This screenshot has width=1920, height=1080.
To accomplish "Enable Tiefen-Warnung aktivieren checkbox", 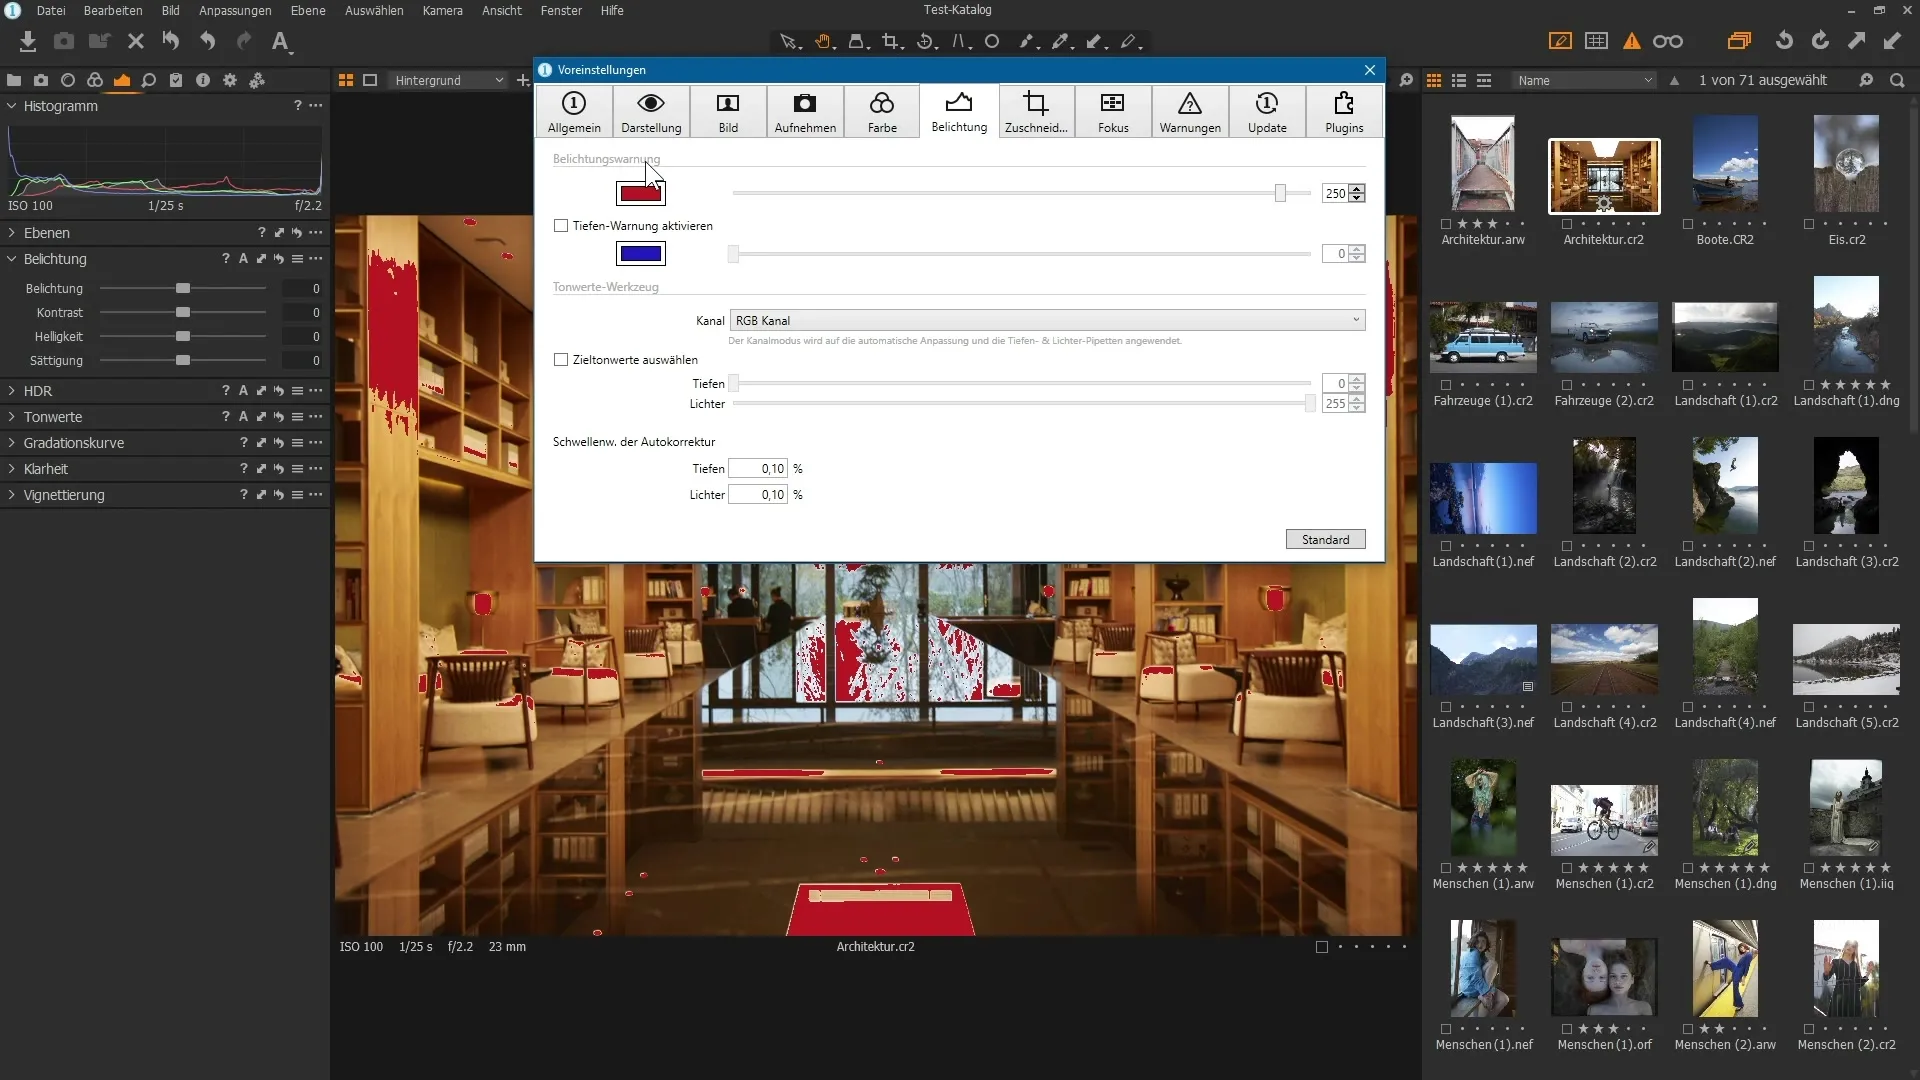I will point(561,226).
